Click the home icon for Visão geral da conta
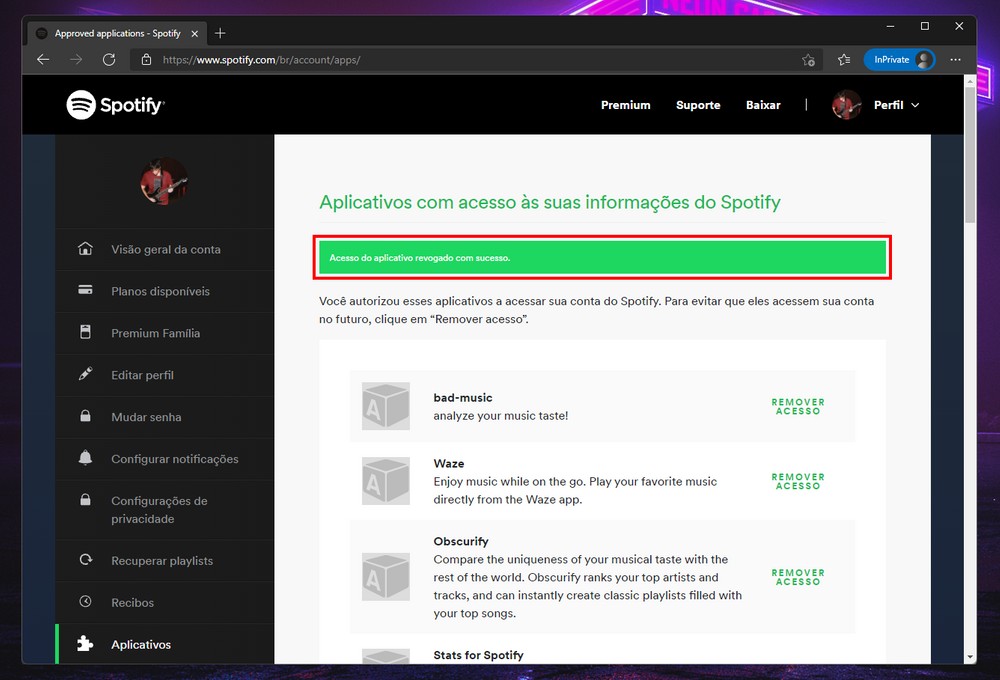Image resolution: width=1000 pixels, height=680 pixels. [86, 249]
